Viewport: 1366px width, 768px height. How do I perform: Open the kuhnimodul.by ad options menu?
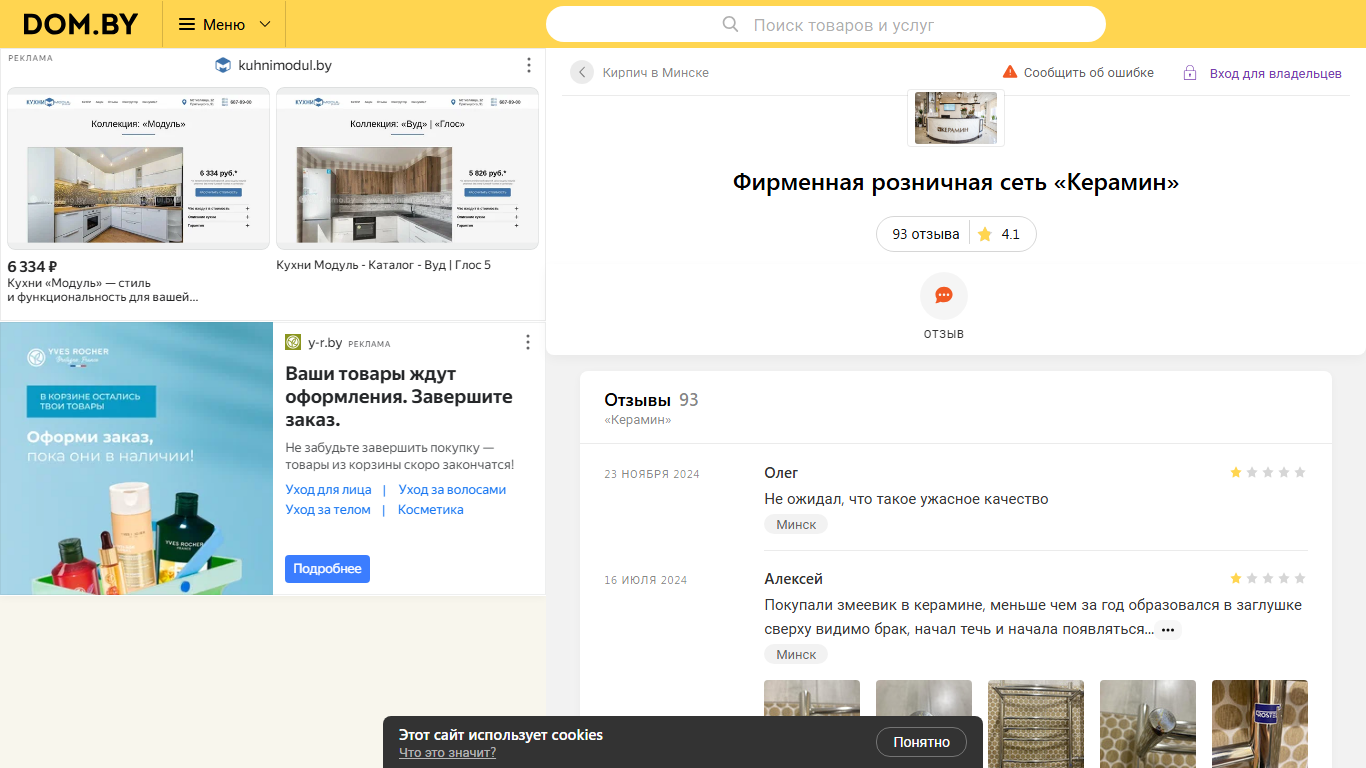529,65
